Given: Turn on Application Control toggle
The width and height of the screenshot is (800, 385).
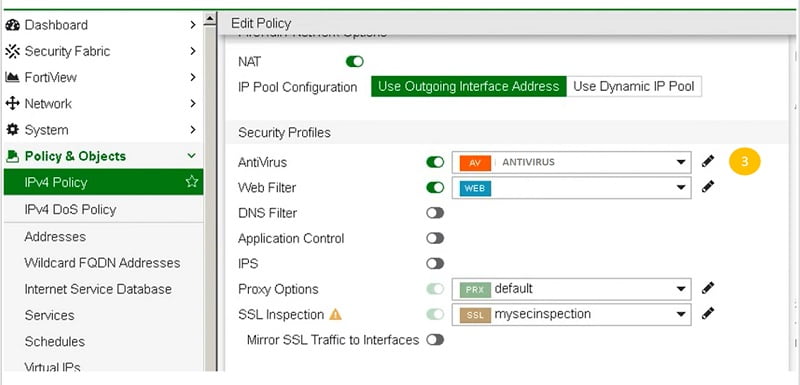Looking at the screenshot, I should click(x=435, y=238).
